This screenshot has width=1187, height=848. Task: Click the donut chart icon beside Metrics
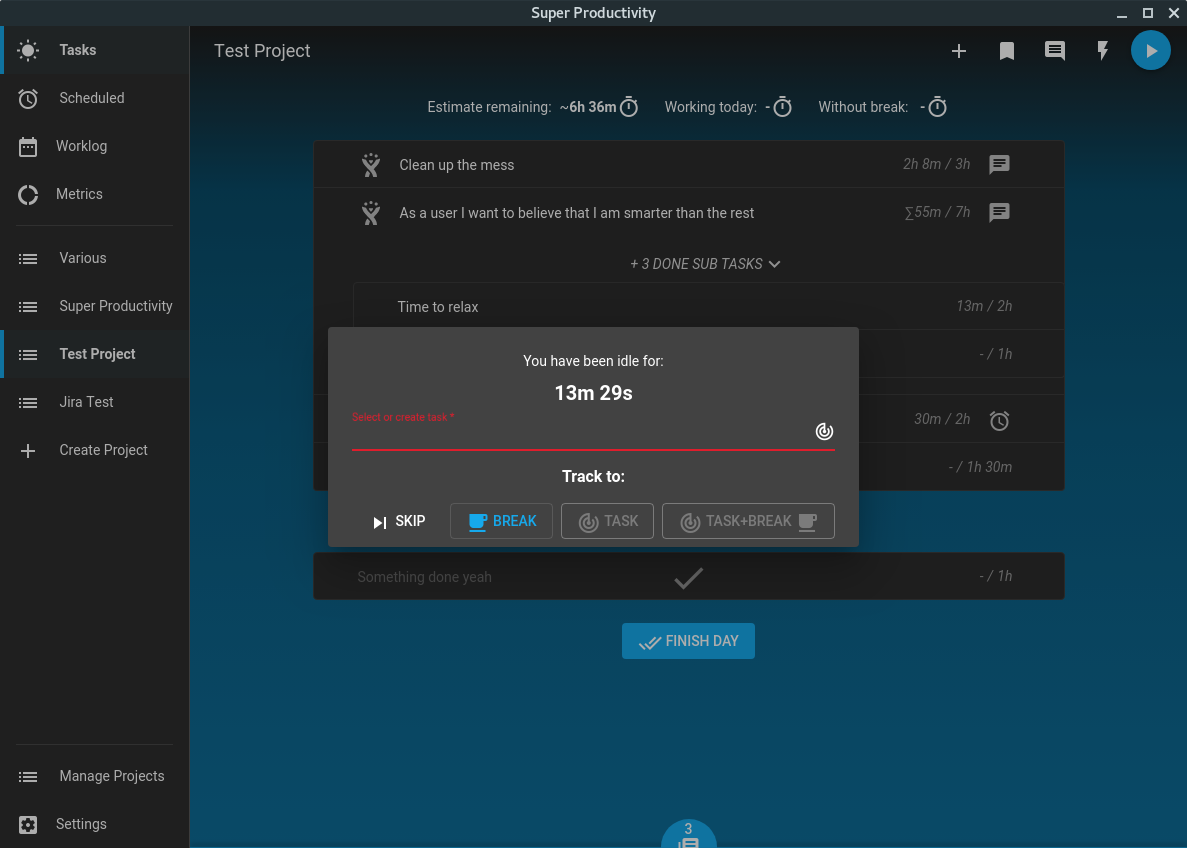point(28,195)
